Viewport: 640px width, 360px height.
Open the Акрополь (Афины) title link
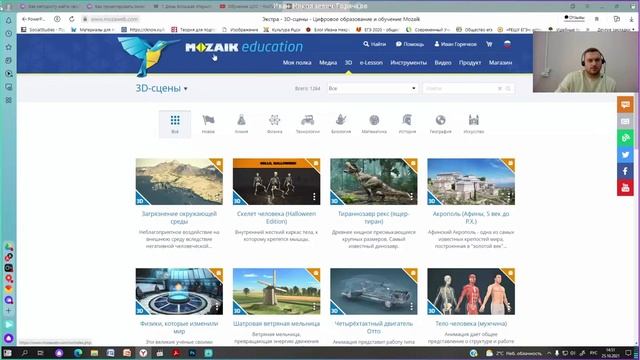471,218
